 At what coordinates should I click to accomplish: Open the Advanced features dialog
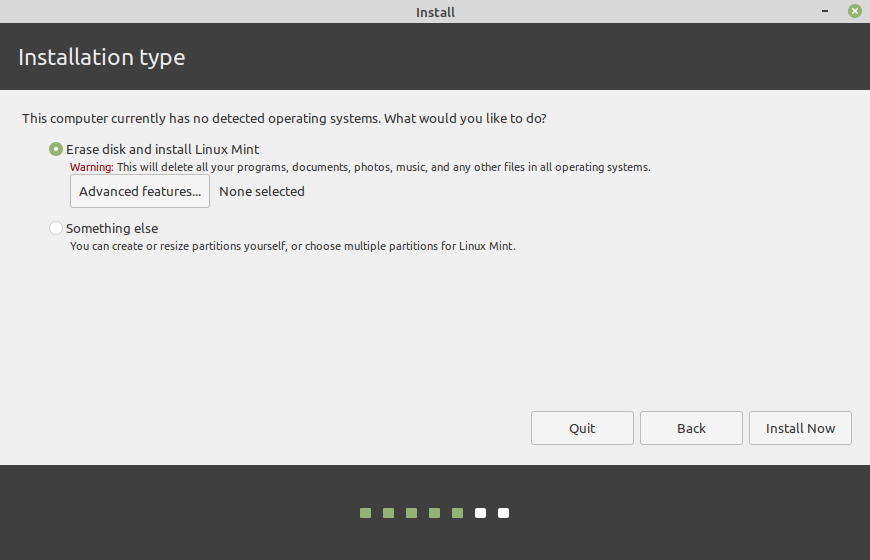click(140, 191)
